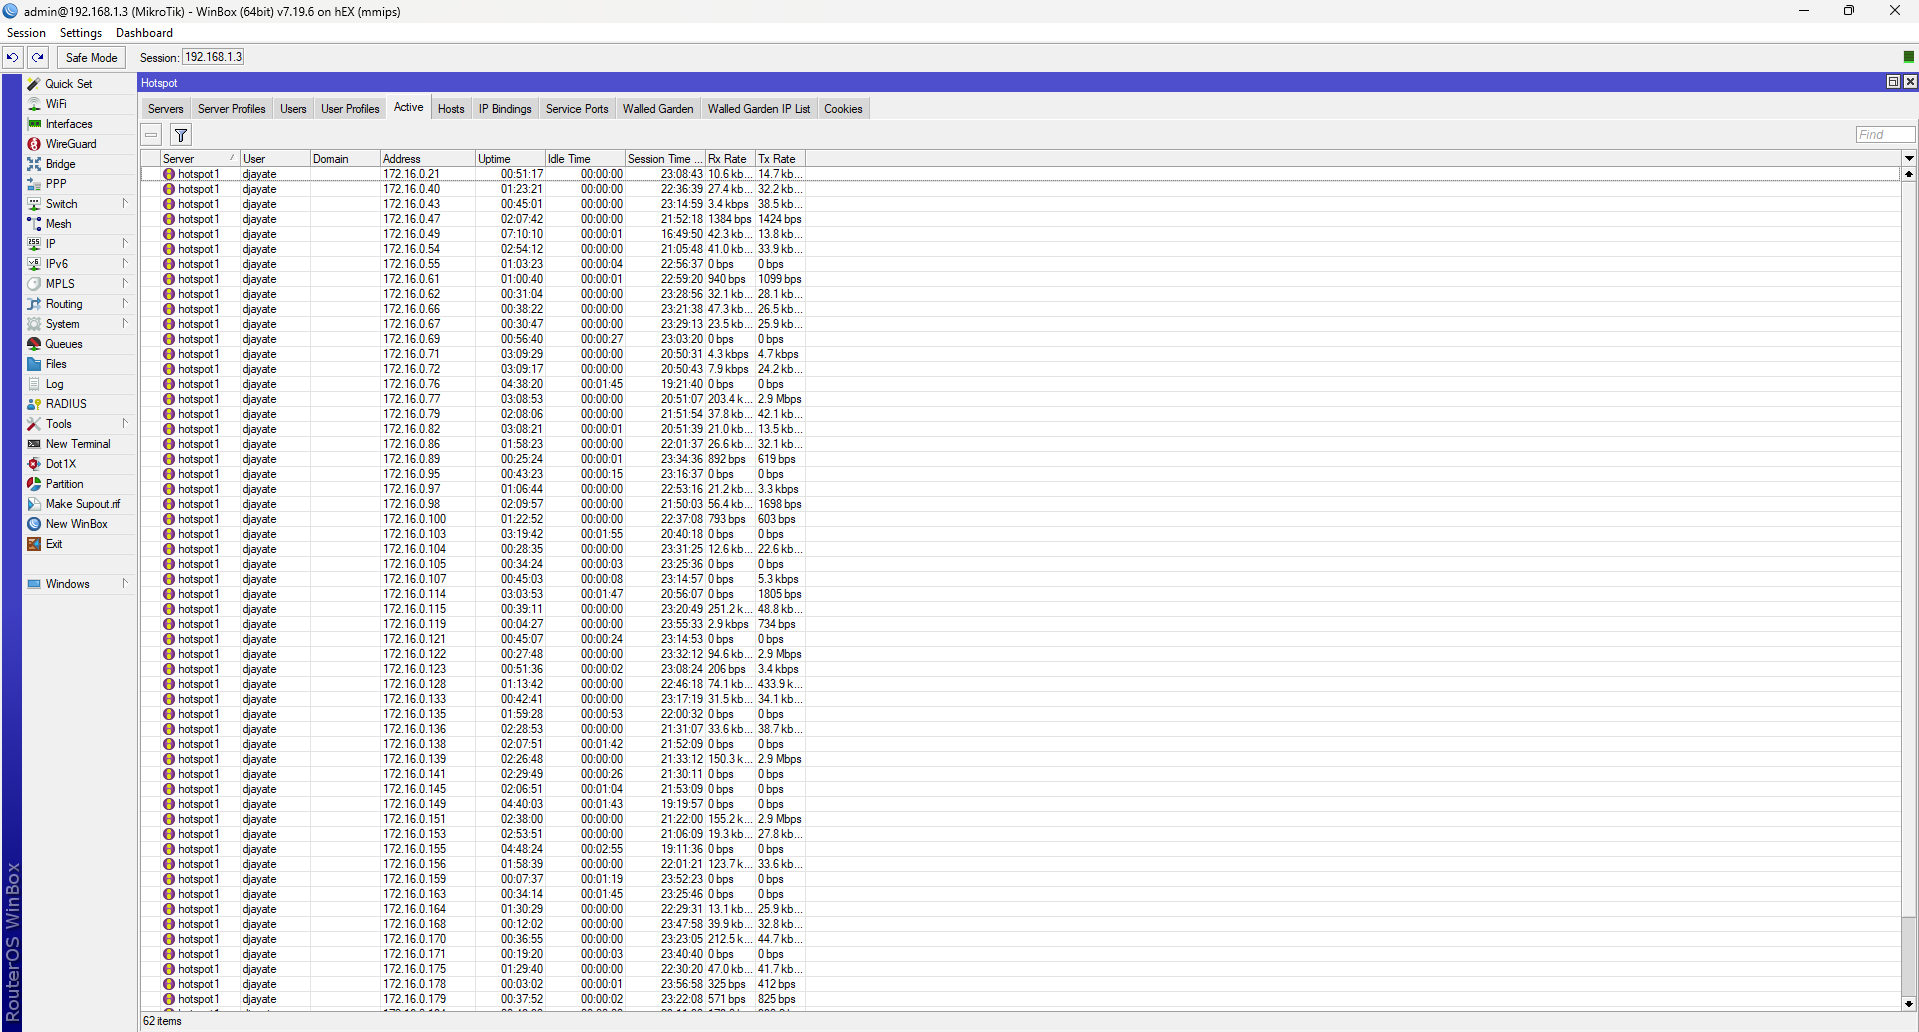Click the scrollbar up arrow
Viewport: 1919px width, 1032px height.
pyautogui.click(x=1908, y=174)
